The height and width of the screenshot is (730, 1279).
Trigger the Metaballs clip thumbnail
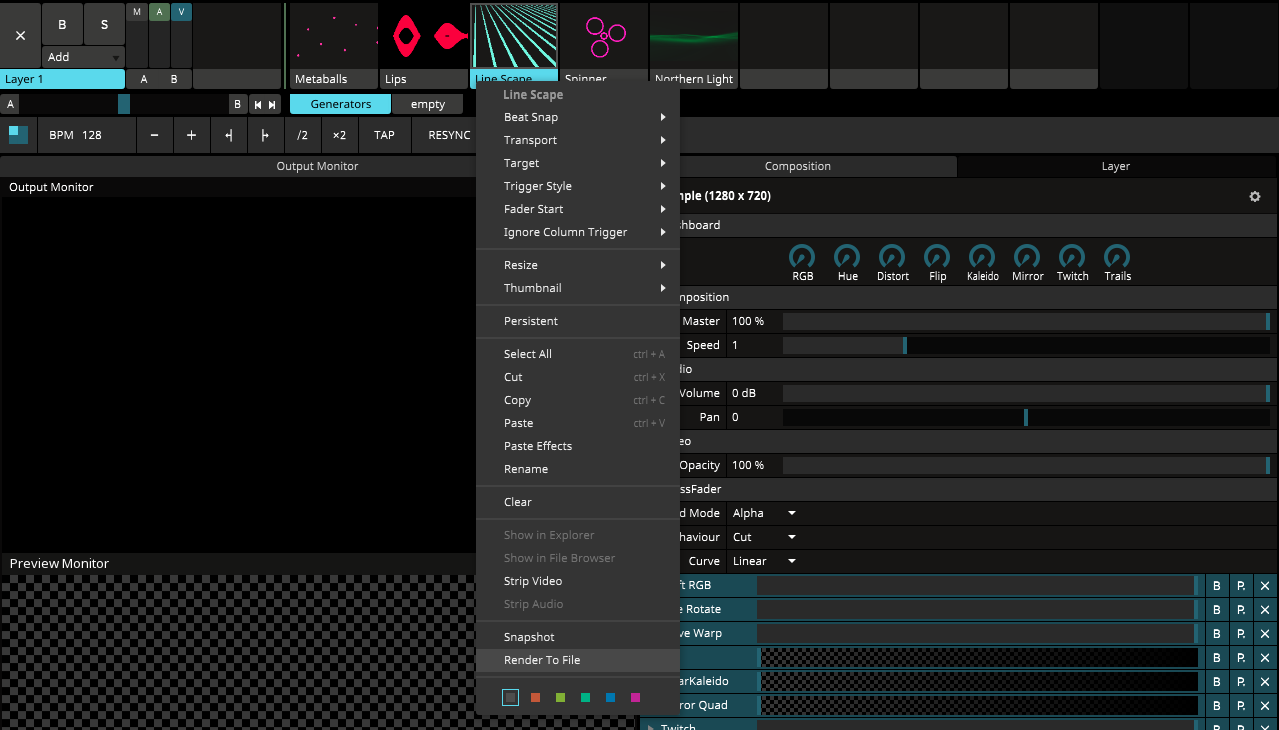click(x=334, y=36)
